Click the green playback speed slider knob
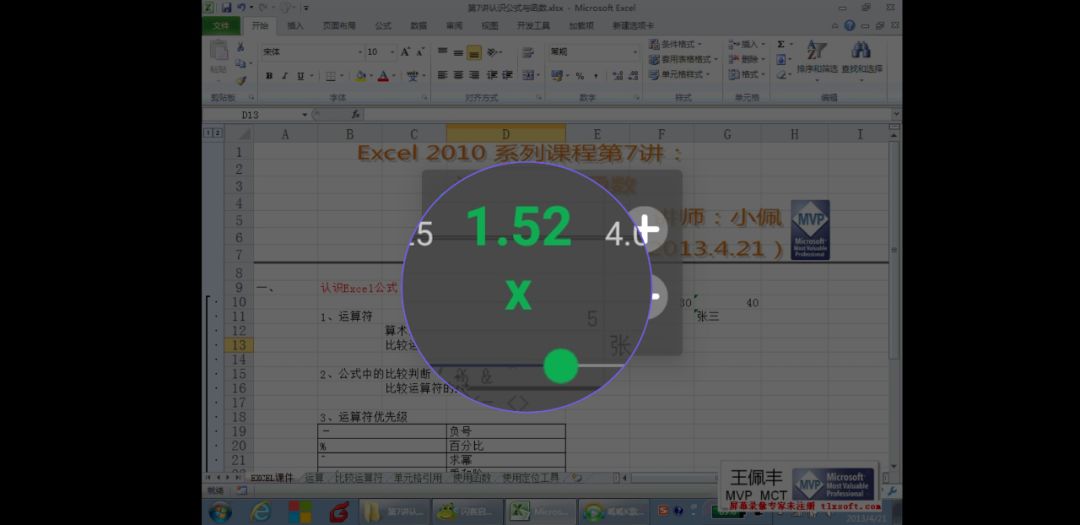The width and height of the screenshot is (1080, 525). tap(561, 365)
